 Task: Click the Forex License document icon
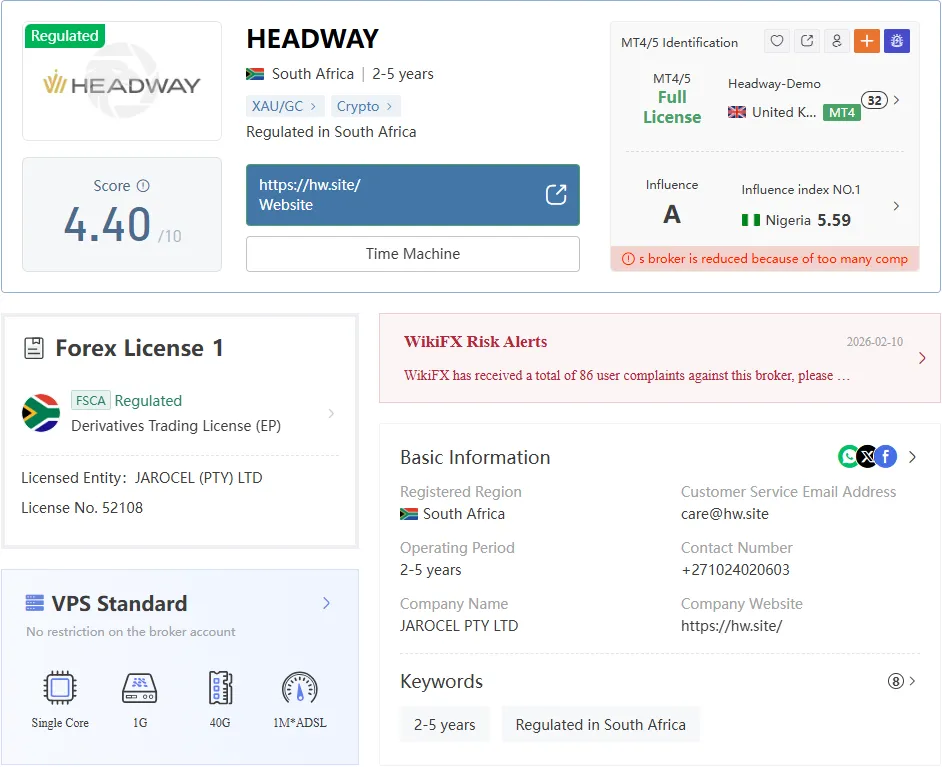click(34, 348)
